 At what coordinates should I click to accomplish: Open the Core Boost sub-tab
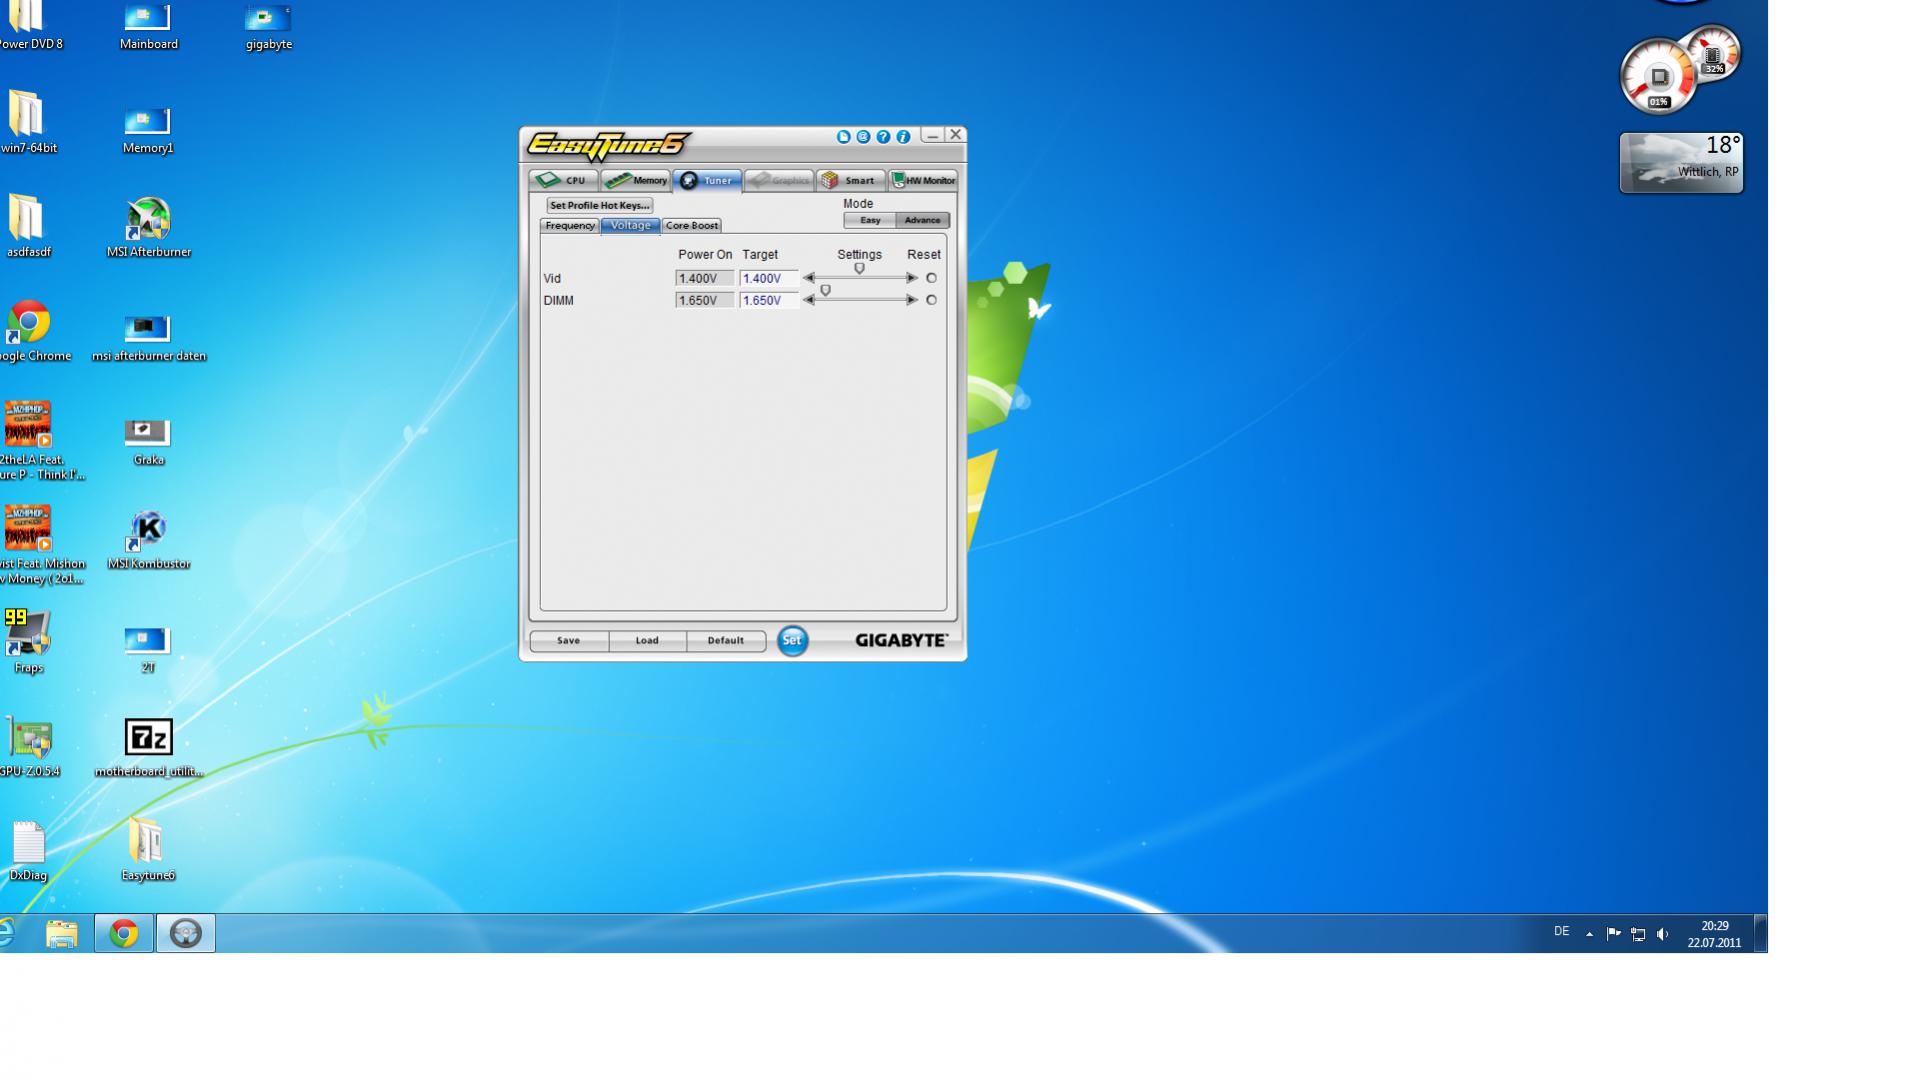[691, 226]
